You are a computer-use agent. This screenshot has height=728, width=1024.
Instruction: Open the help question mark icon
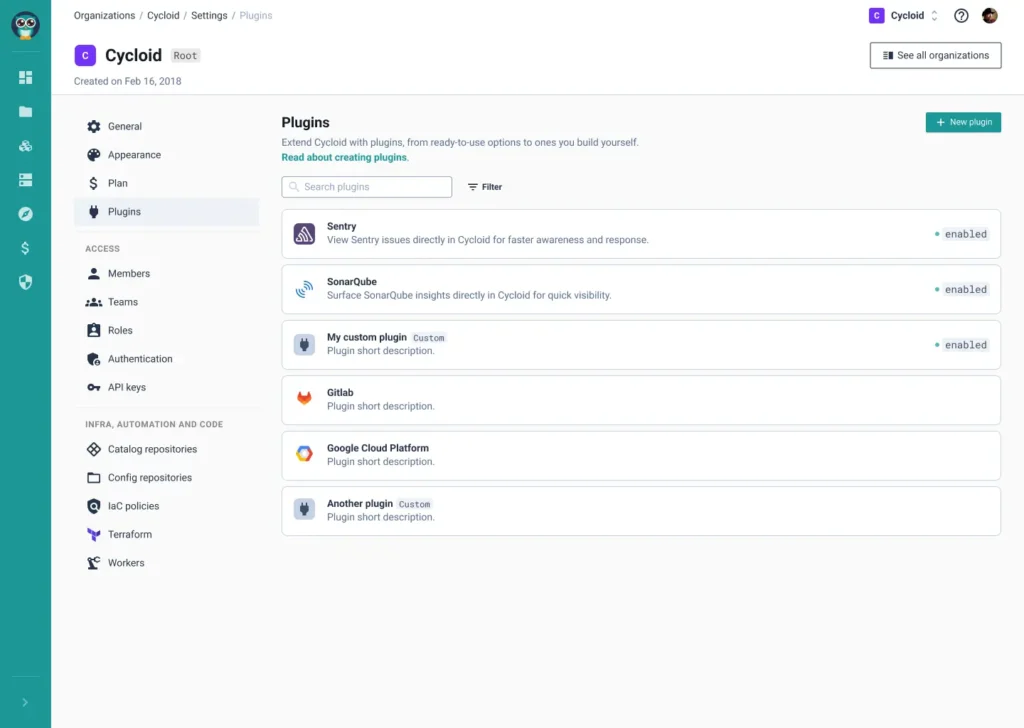961,16
